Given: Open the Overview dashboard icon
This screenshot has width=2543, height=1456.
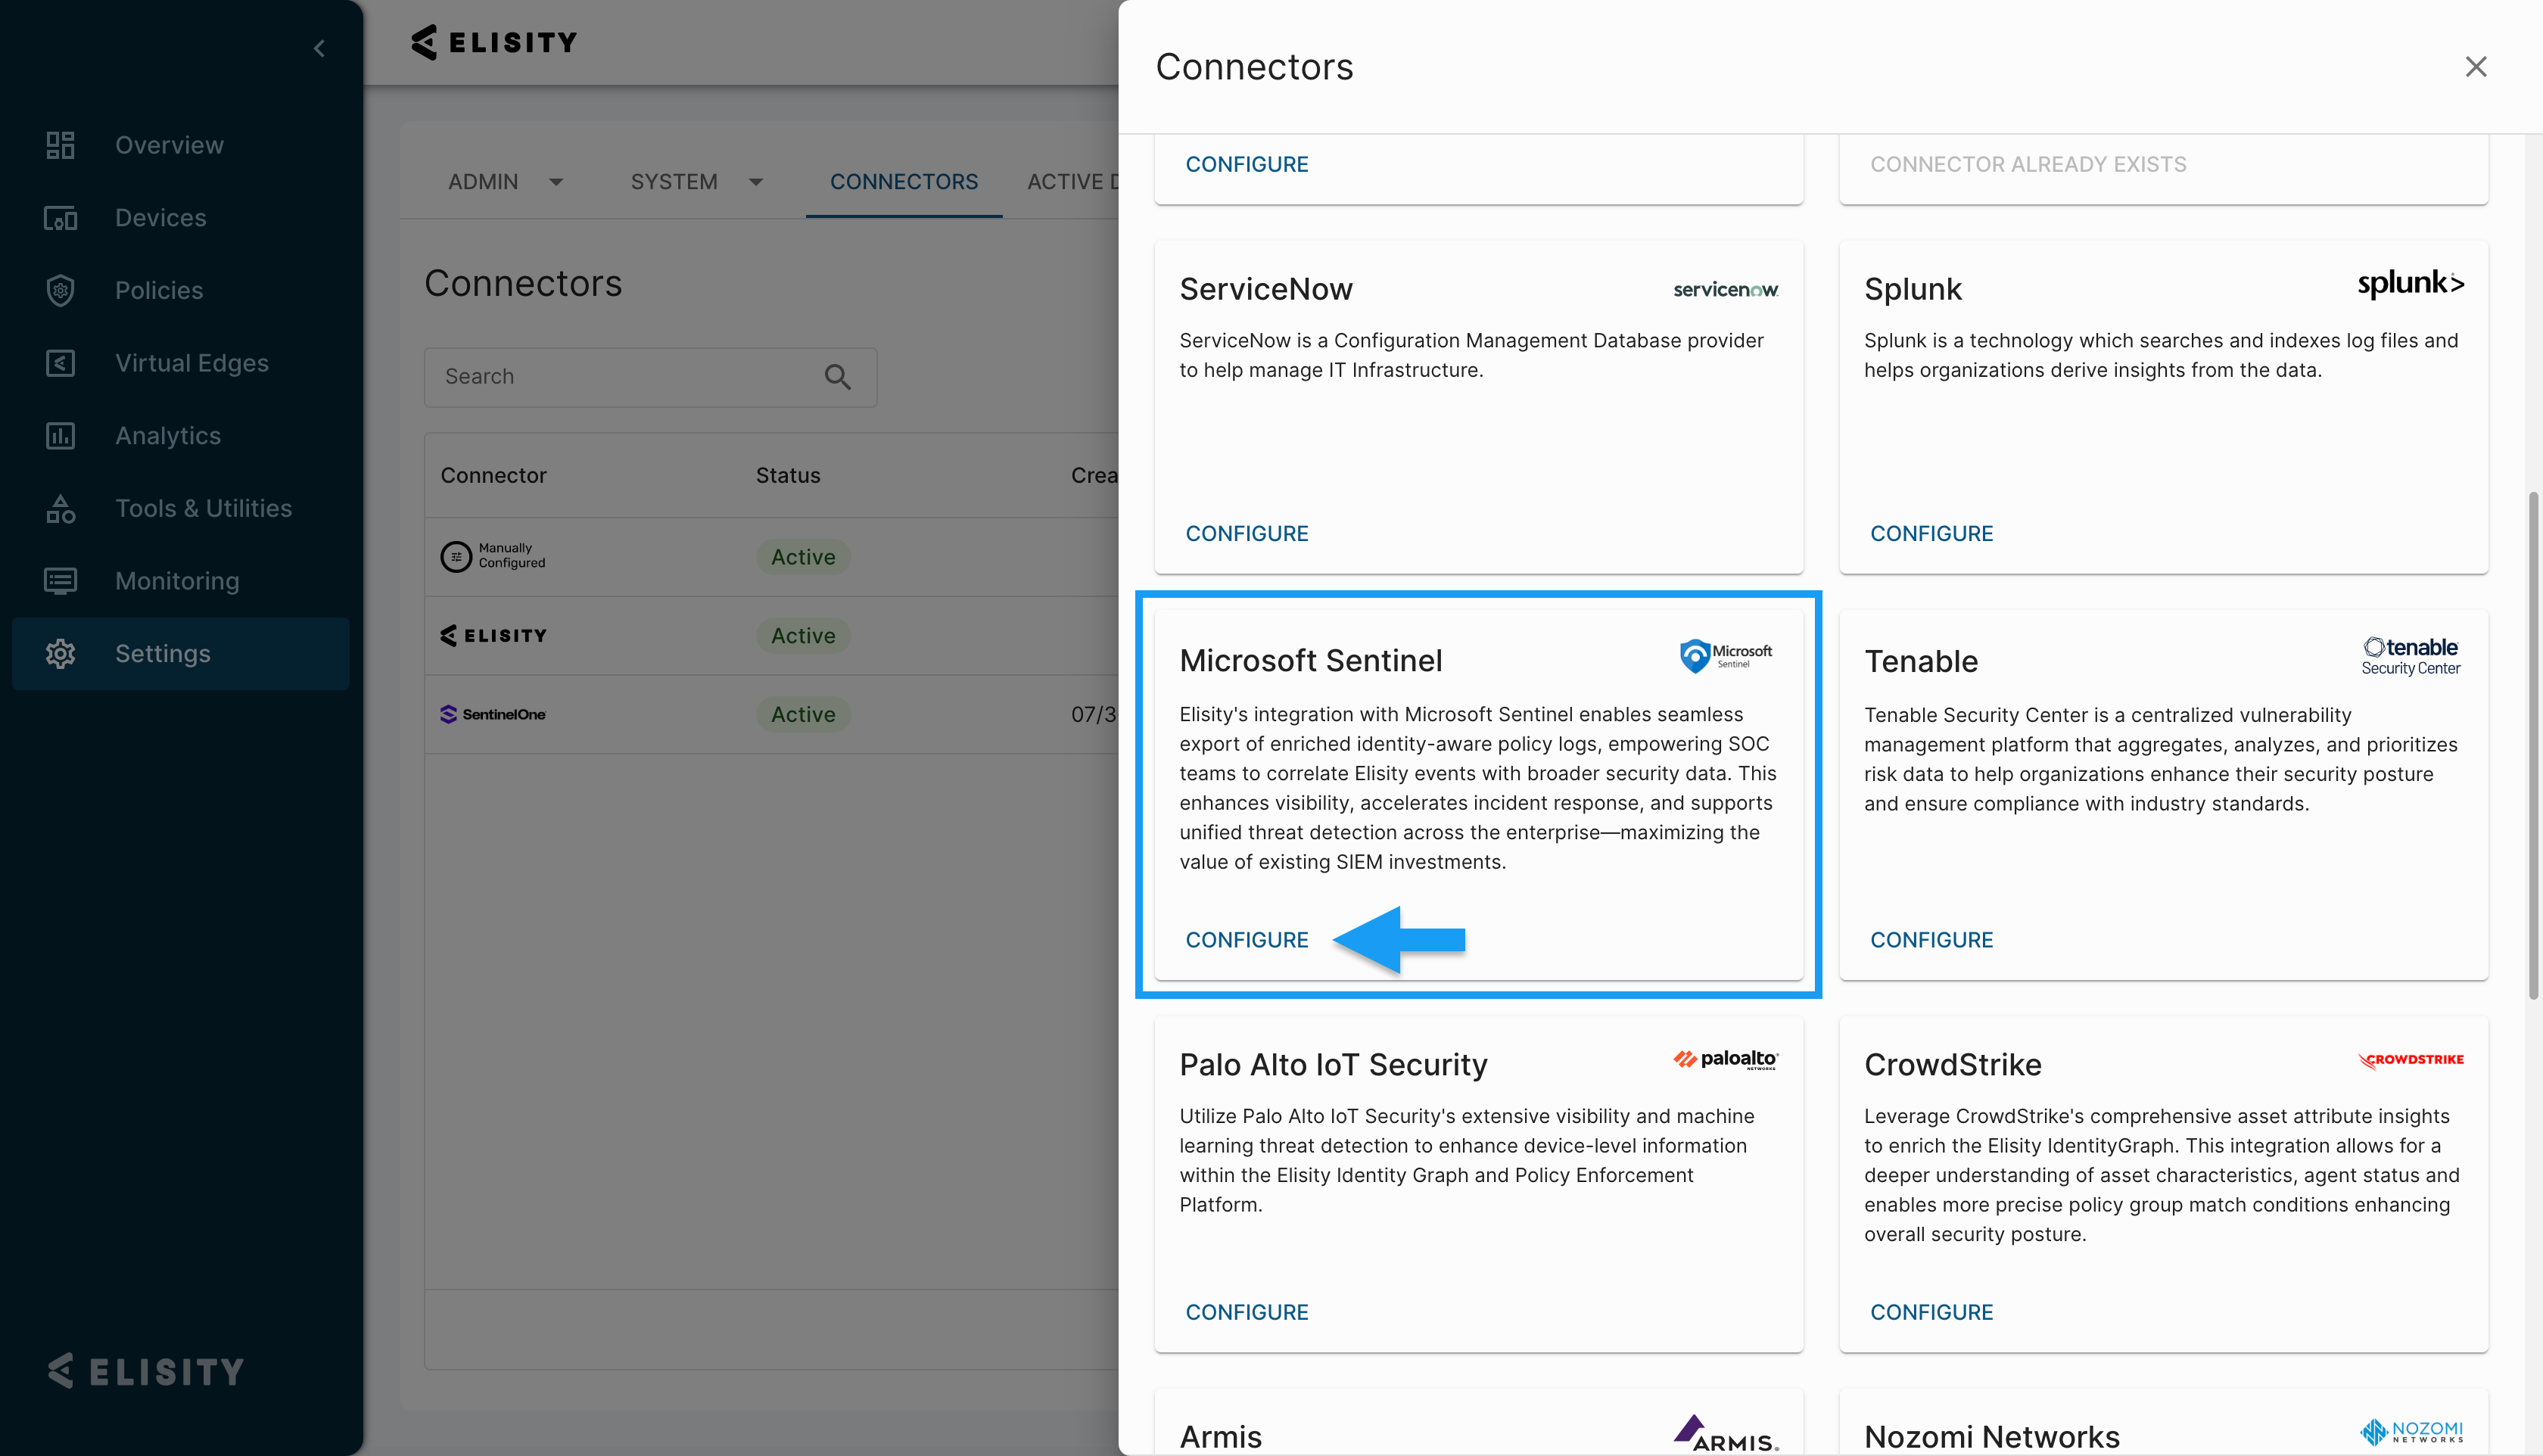Looking at the screenshot, I should [60, 145].
